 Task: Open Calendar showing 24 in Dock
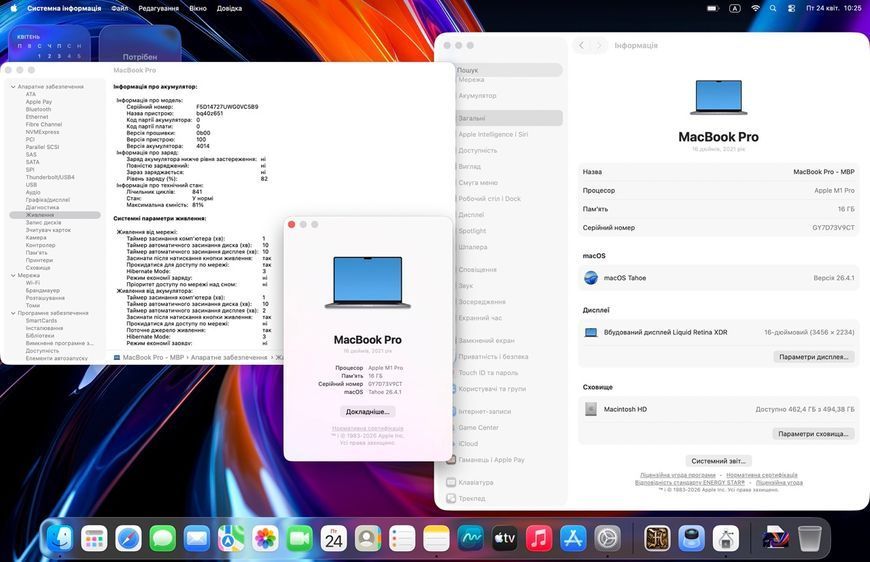[x=333, y=538]
